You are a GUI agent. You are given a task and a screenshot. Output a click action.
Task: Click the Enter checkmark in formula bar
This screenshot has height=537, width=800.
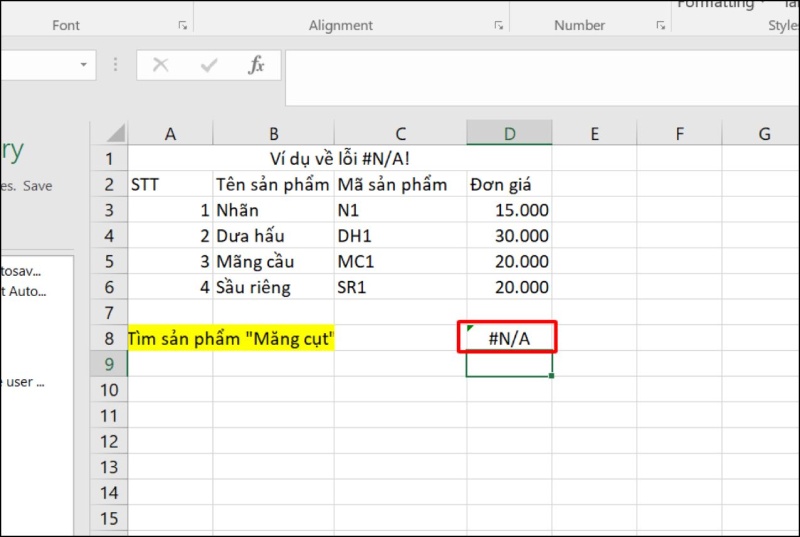(209, 65)
